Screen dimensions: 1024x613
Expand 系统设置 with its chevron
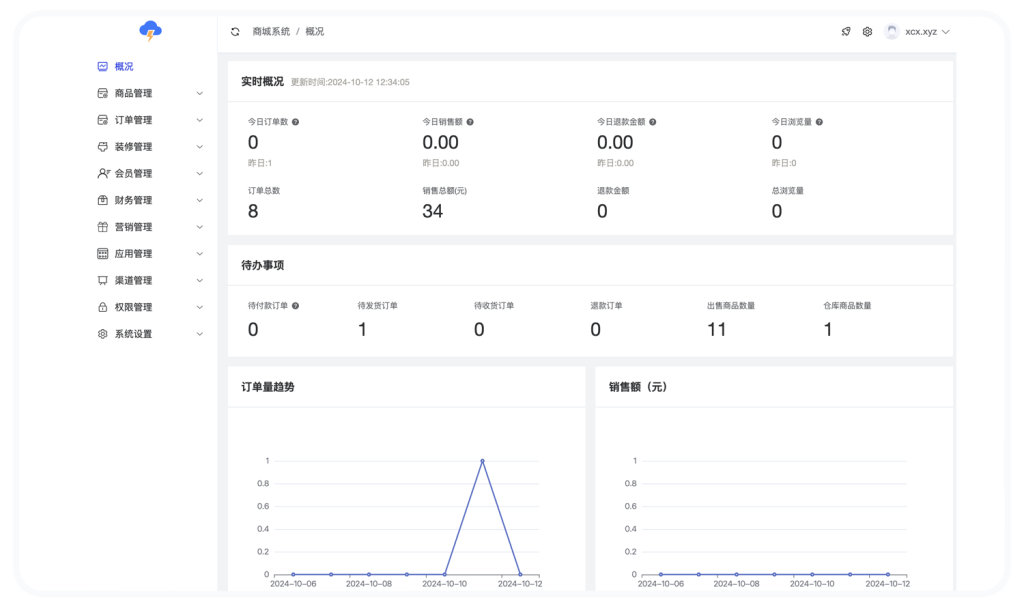[x=200, y=334]
